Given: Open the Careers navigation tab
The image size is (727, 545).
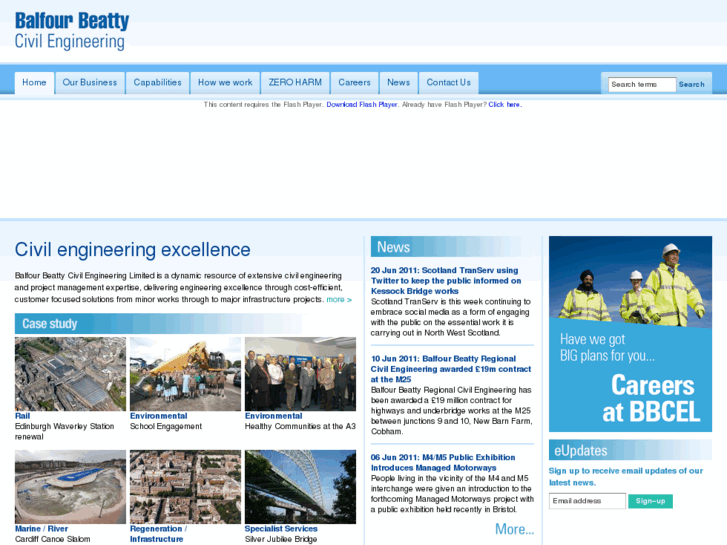Looking at the screenshot, I should [355, 83].
